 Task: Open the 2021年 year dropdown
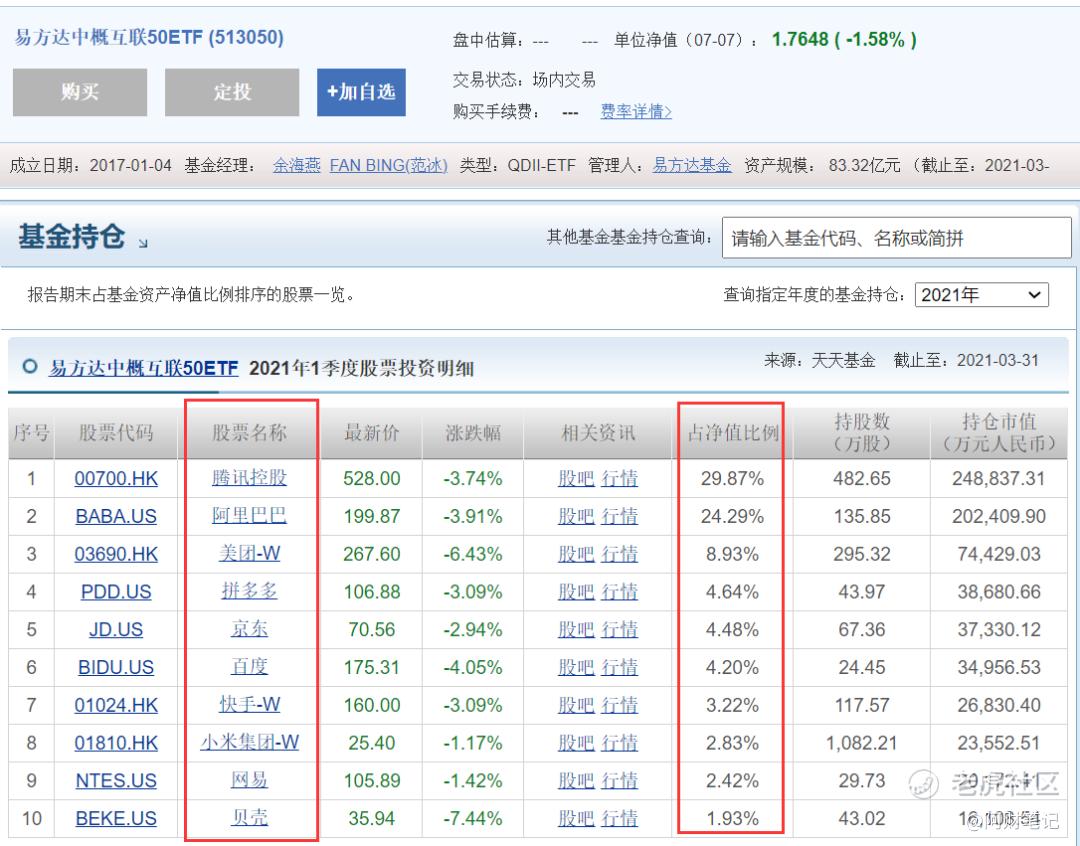[x=982, y=295]
